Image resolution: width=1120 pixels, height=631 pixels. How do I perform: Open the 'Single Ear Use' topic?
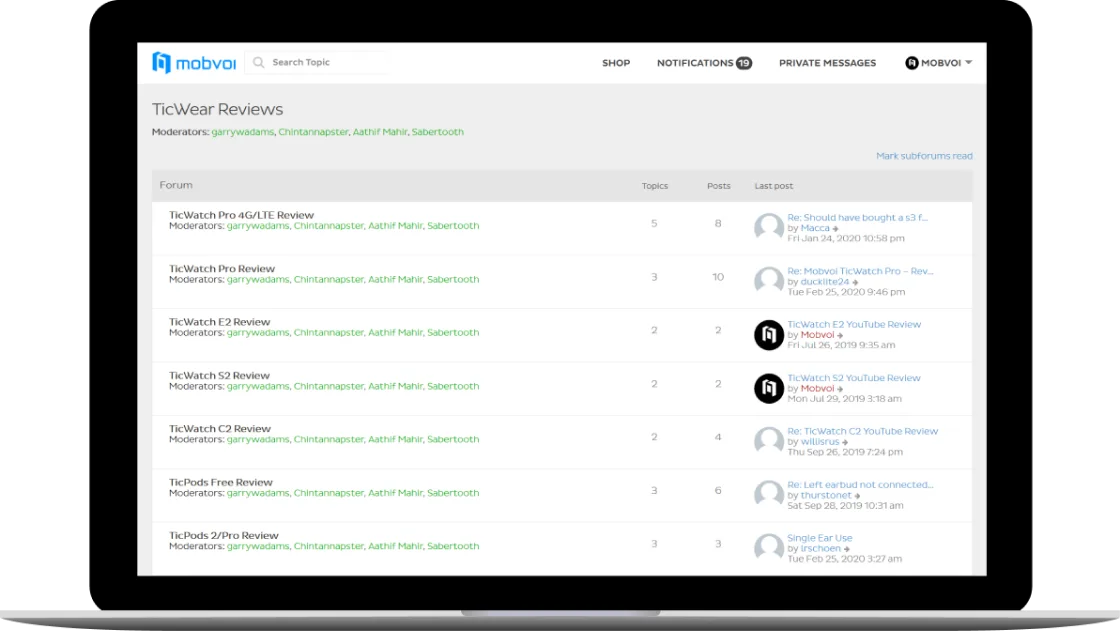[x=819, y=537]
